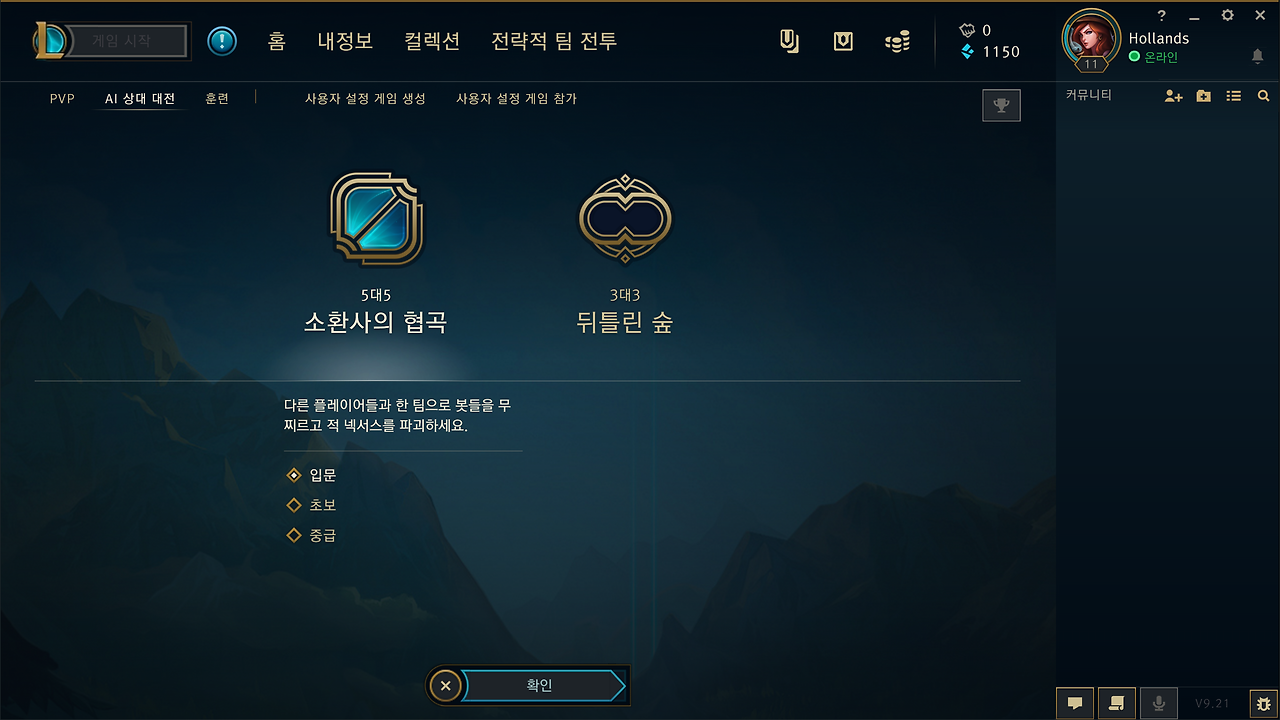Open the store coins icon
Image resolution: width=1280 pixels, height=720 pixels.
click(897, 41)
